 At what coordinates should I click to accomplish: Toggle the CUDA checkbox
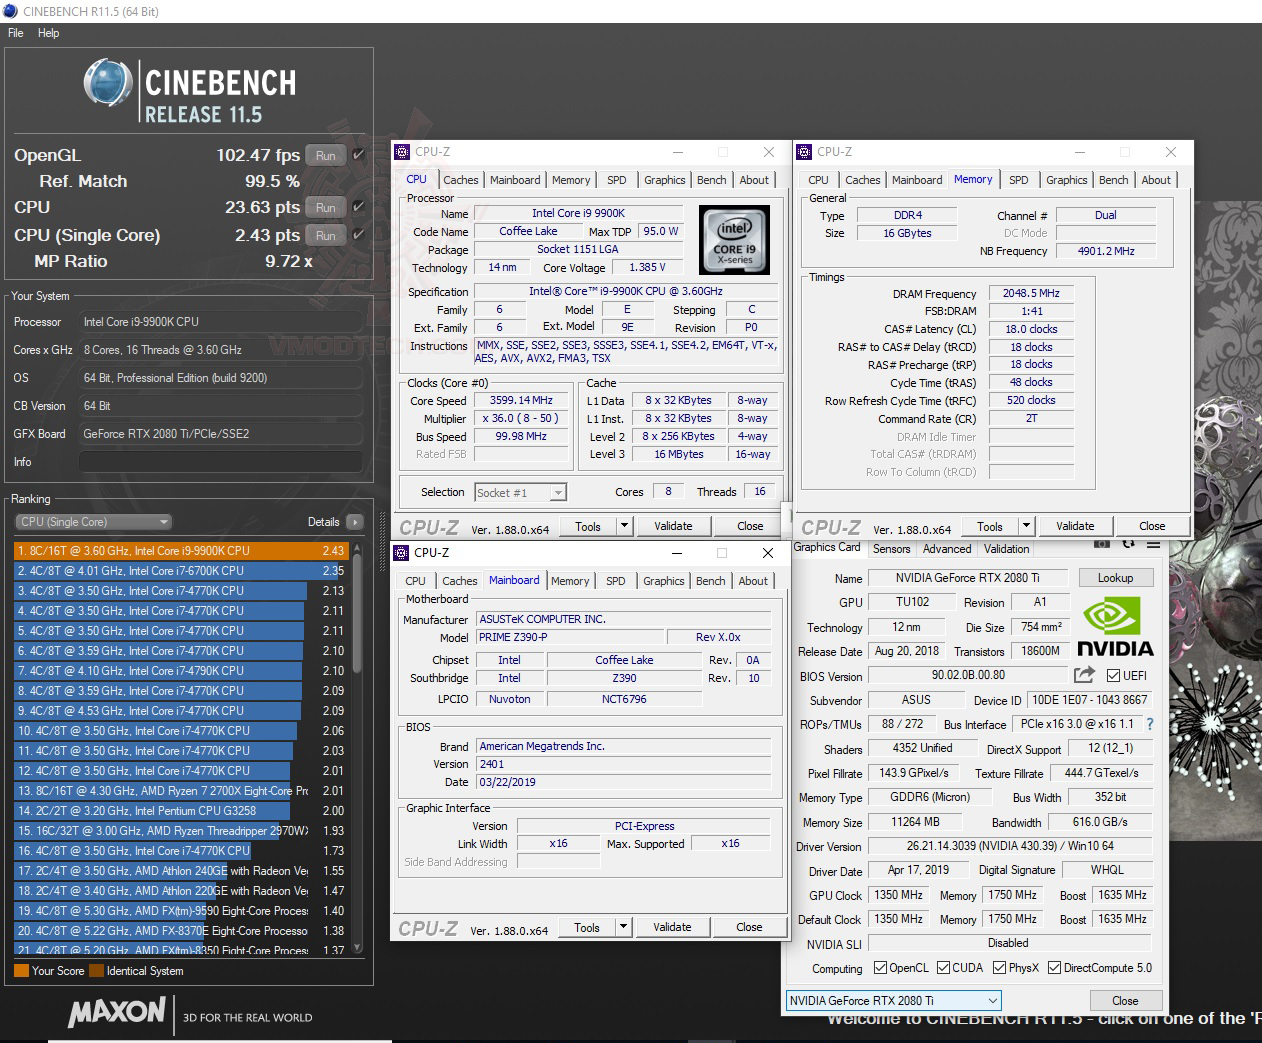[943, 968]
